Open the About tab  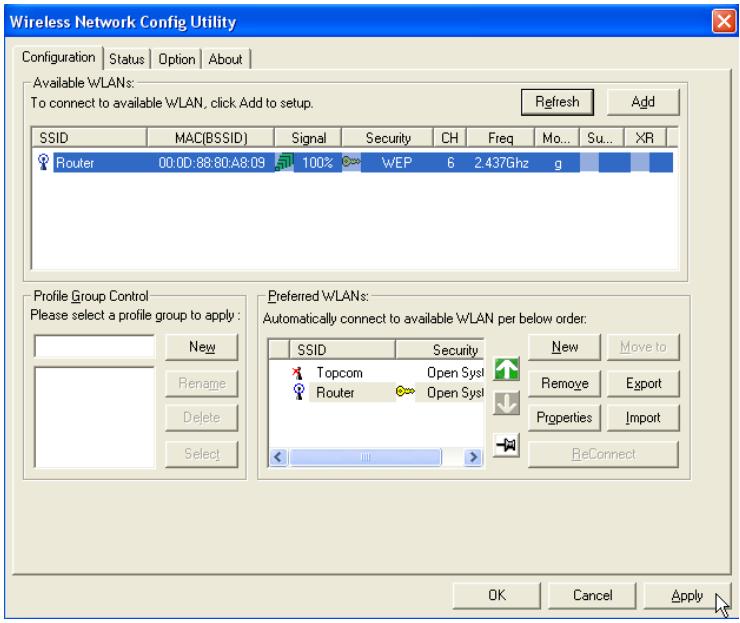[226, 59]
